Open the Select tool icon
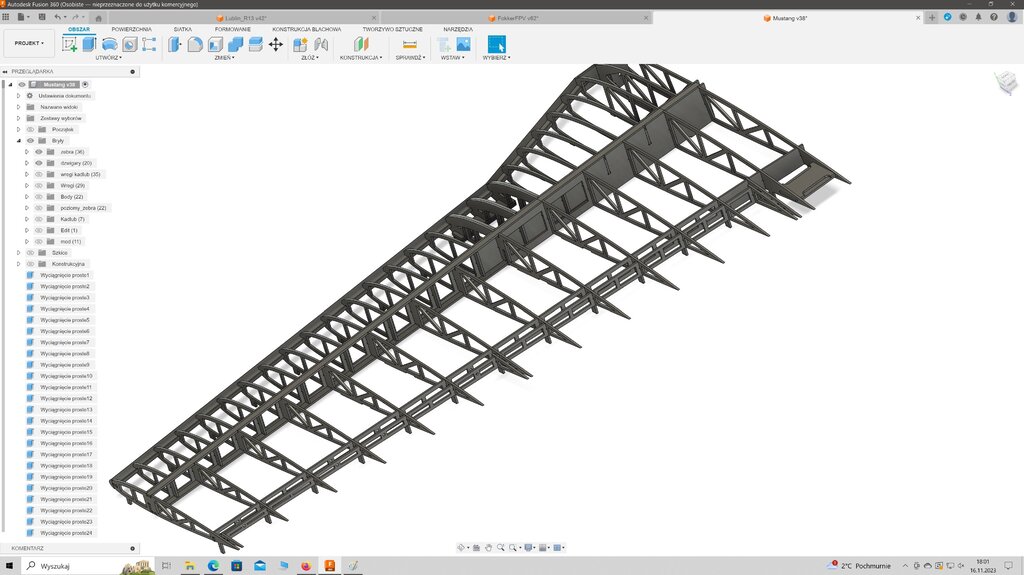The width and height of the screenshot is (1024, 575). tap(496, 44)
